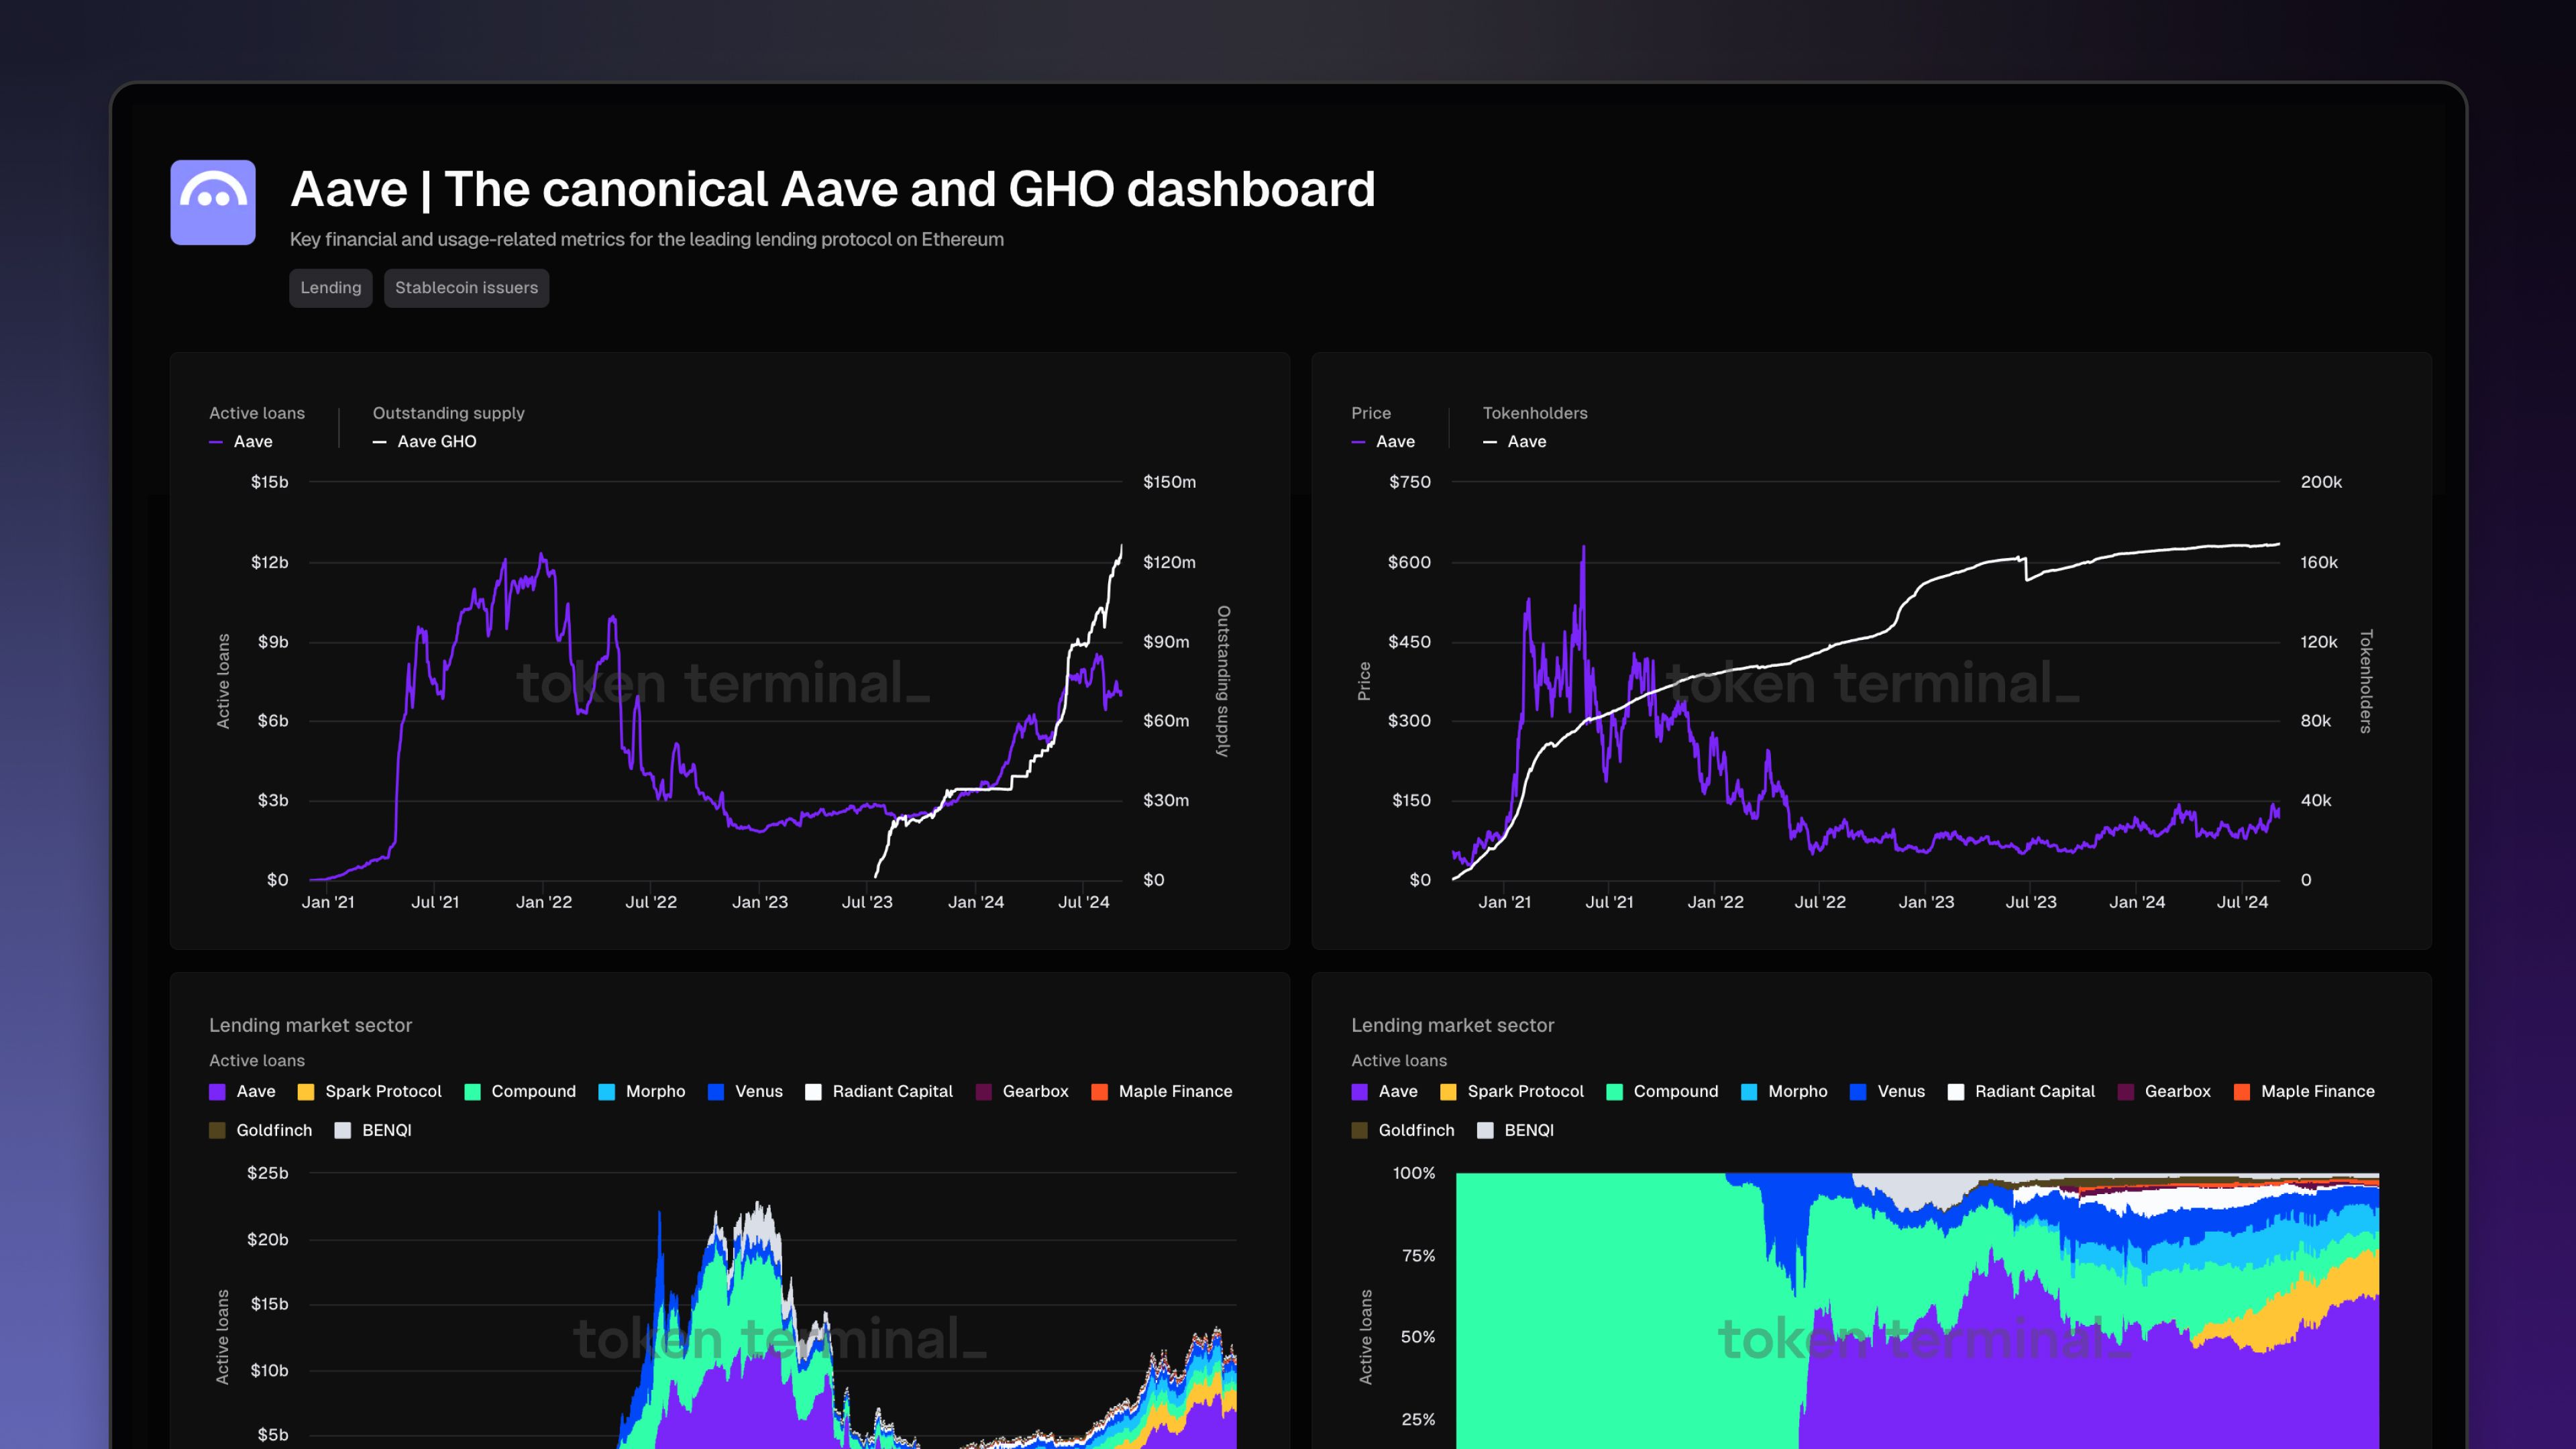This screenshot has height=1449, width=2576.
Task: Click Aave purple swatch in right chart legend
Action: click(1359, 1091)
